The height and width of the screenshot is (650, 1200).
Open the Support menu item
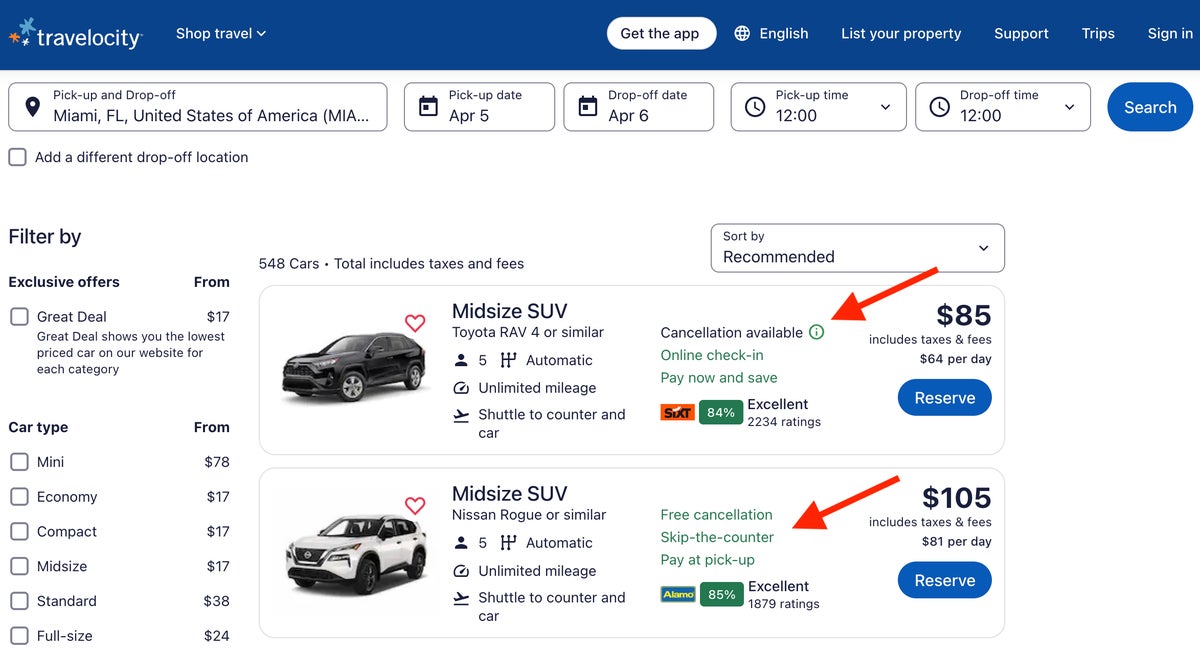coord(1020,32)
